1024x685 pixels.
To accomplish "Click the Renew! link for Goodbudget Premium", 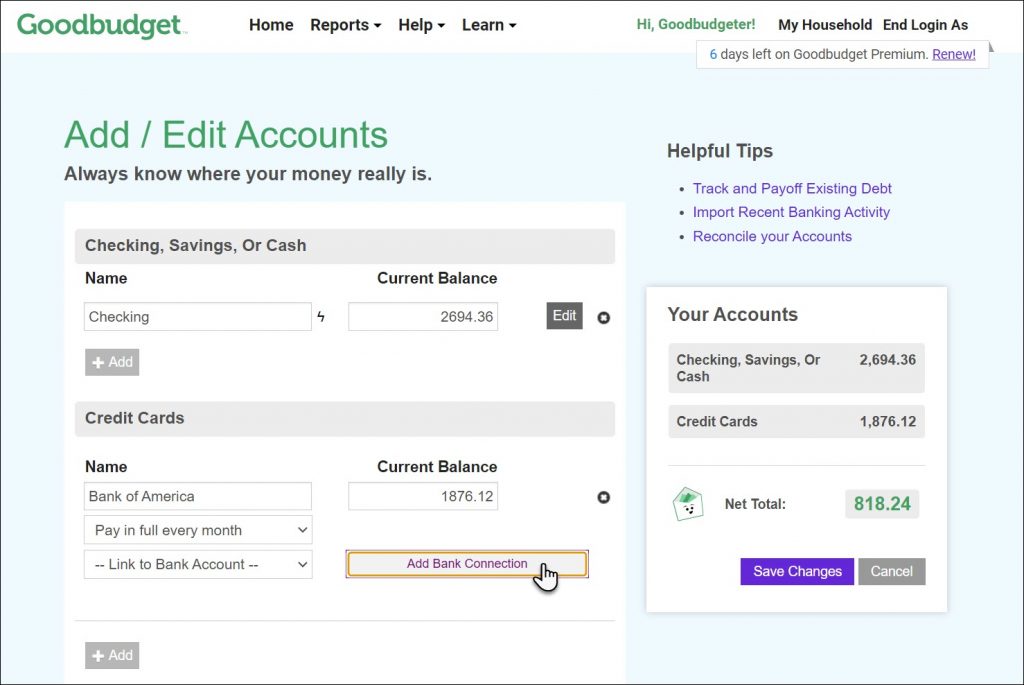I will click(x=952, y=54).
